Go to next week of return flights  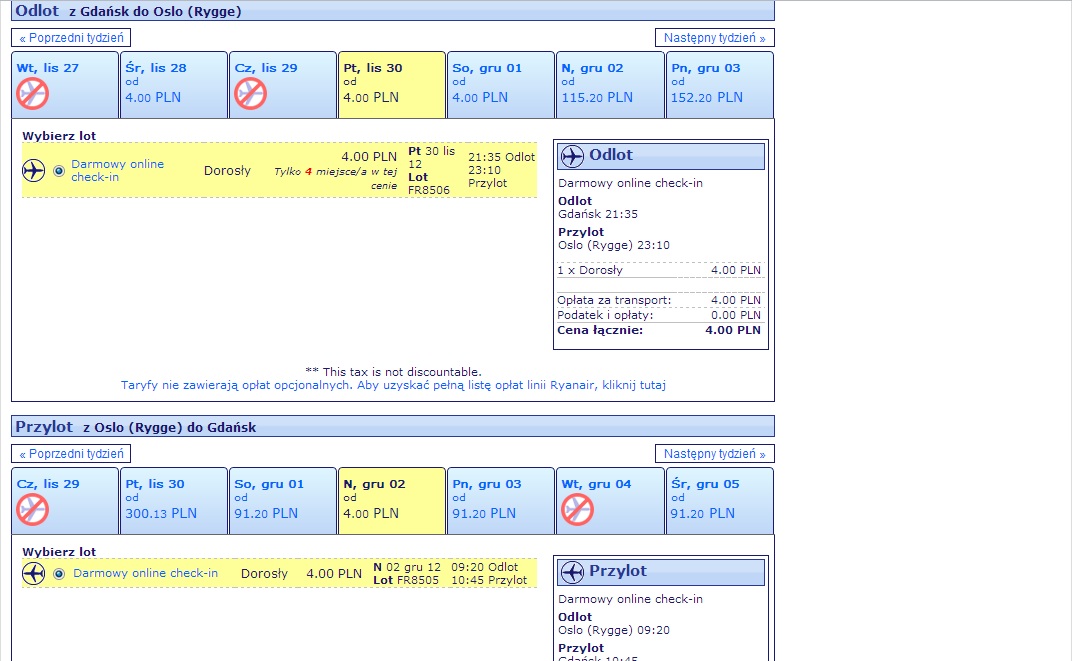pos(714,454)
